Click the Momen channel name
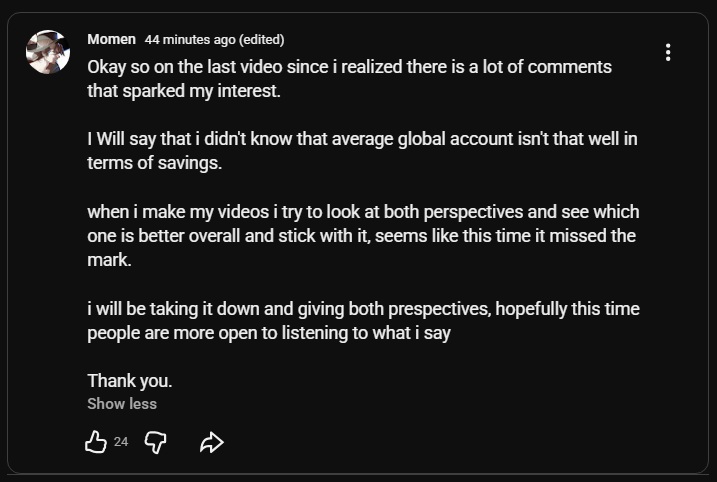Screen dimensions: 717x482 [112, 39]
